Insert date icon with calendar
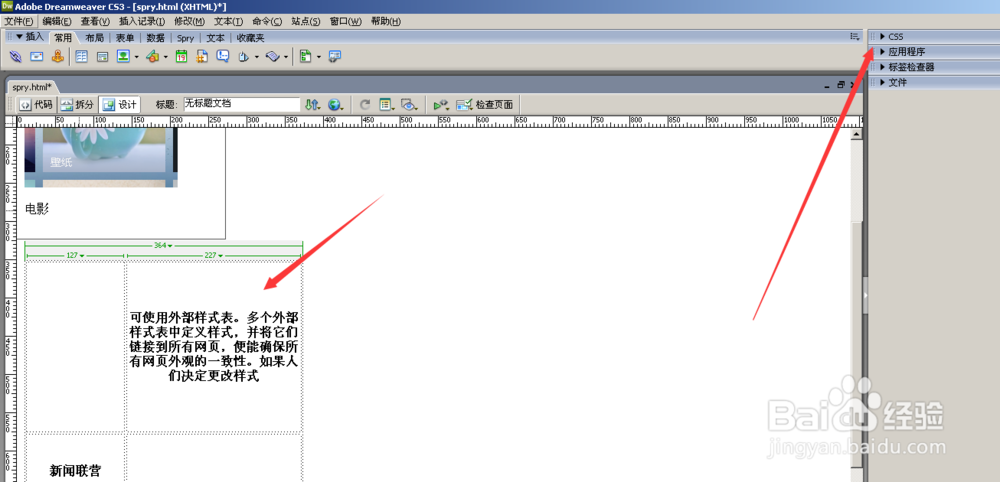 click(181, 57)
